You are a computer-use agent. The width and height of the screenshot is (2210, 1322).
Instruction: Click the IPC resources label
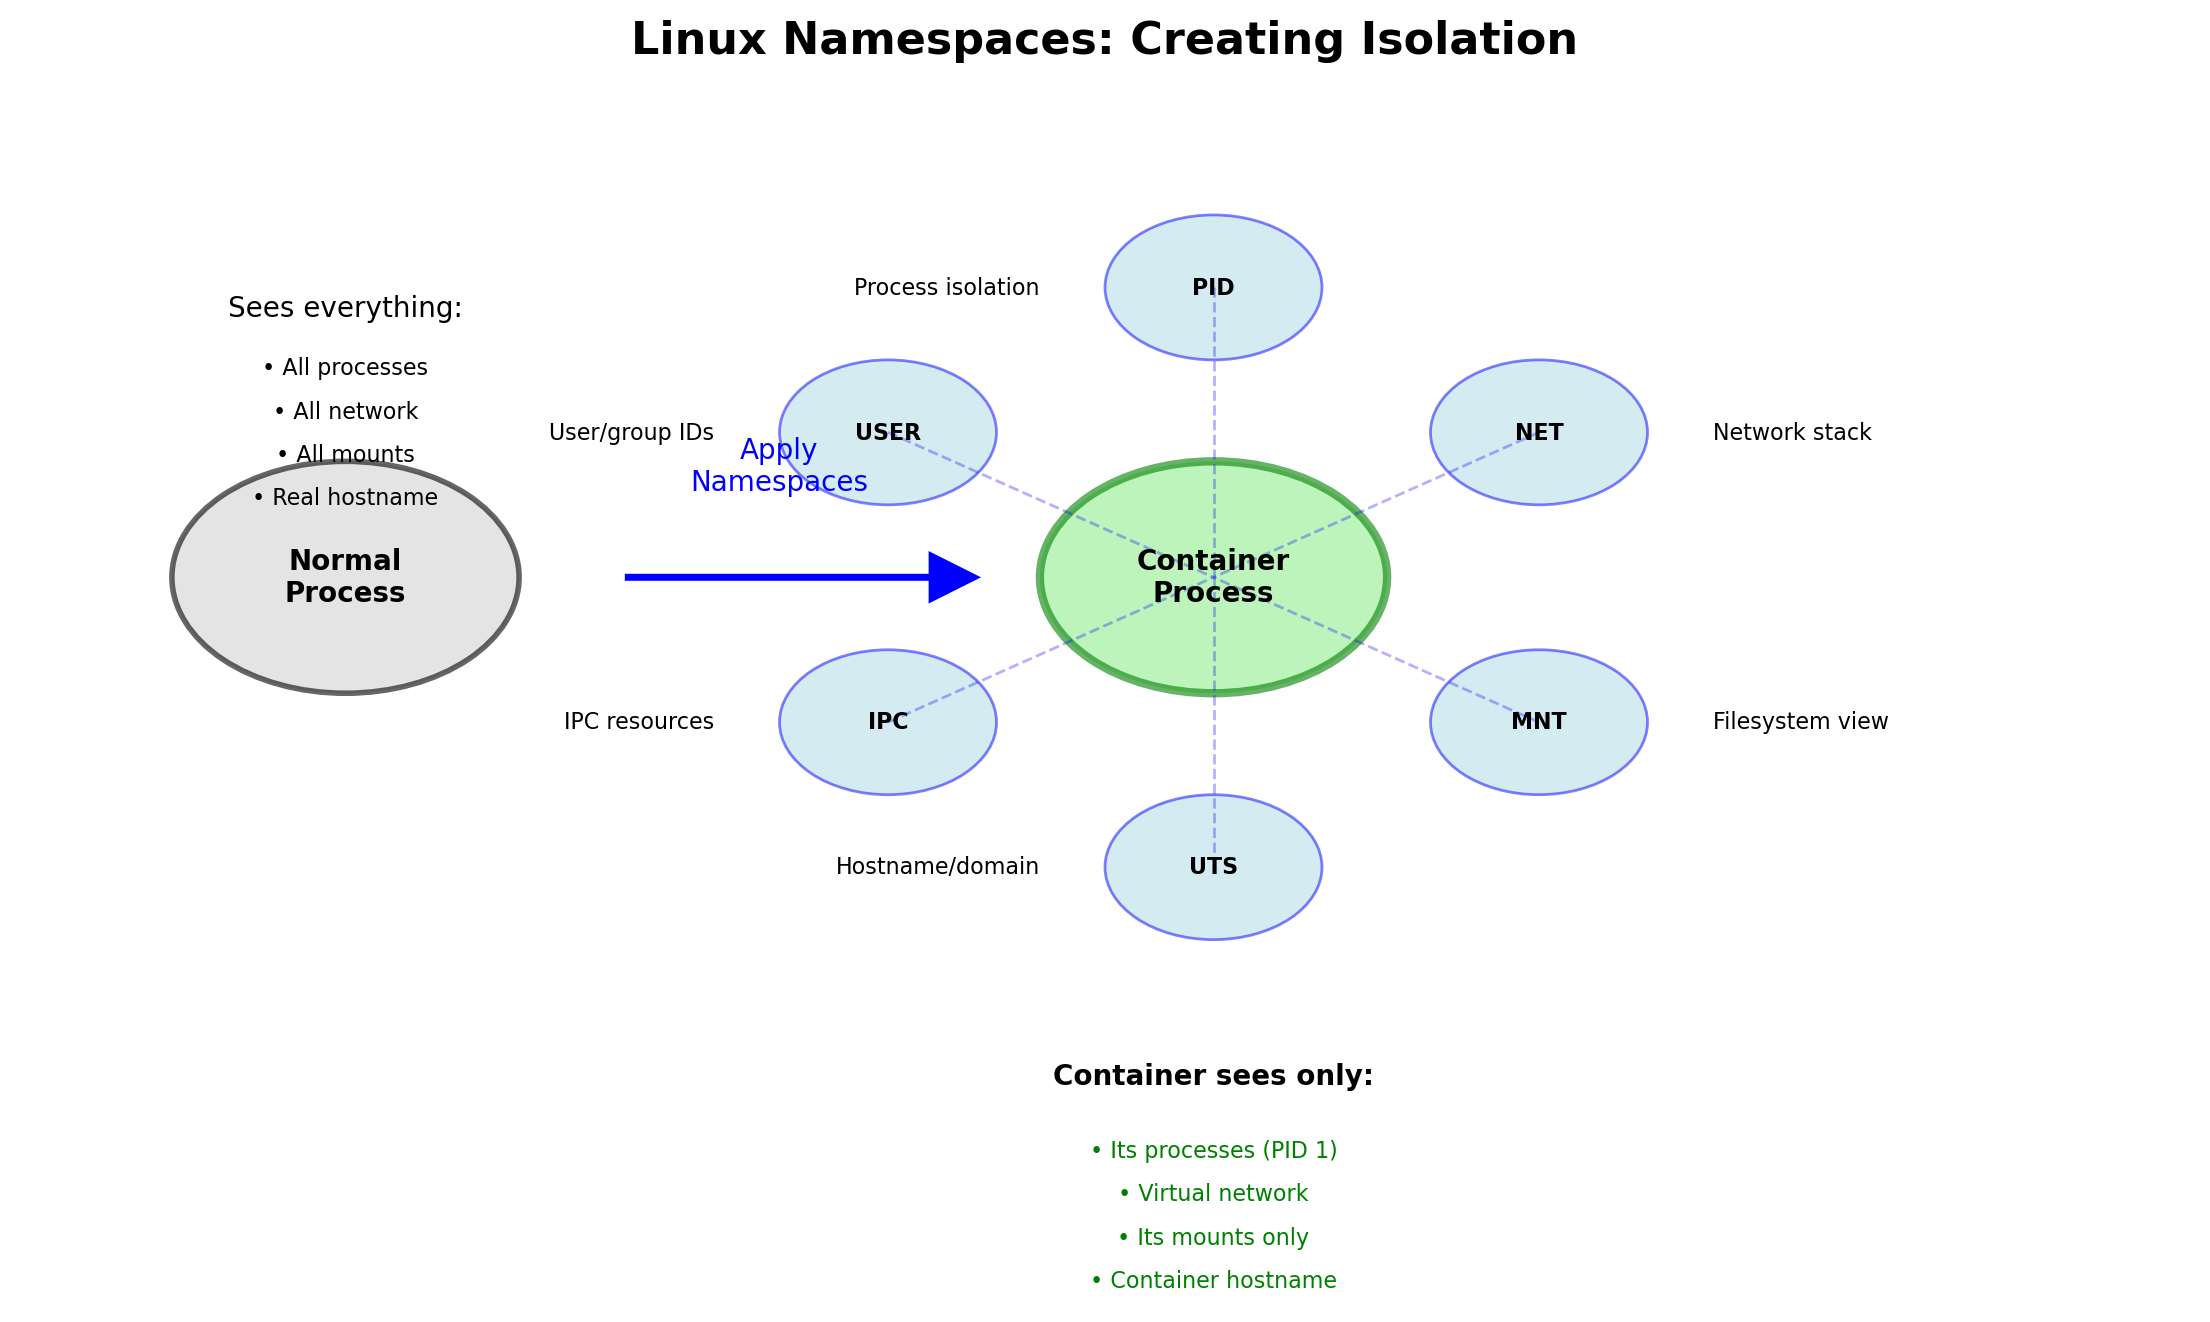click(x=638, y=722)
